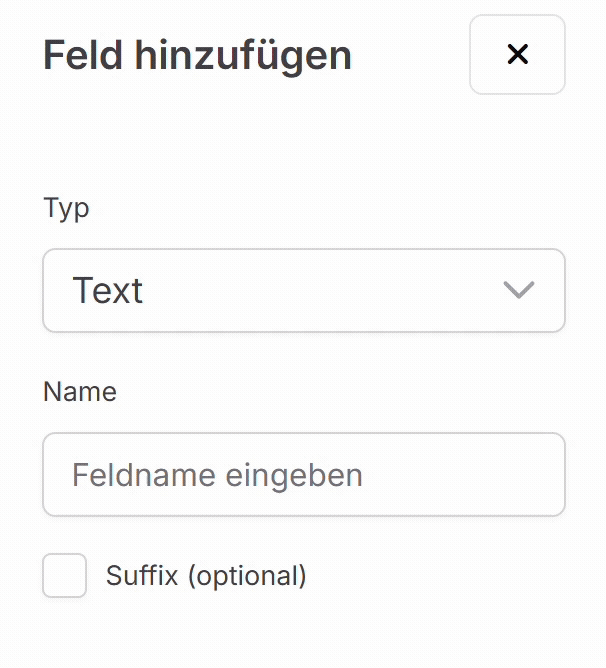Click the Name label above the input

[79, 391]
